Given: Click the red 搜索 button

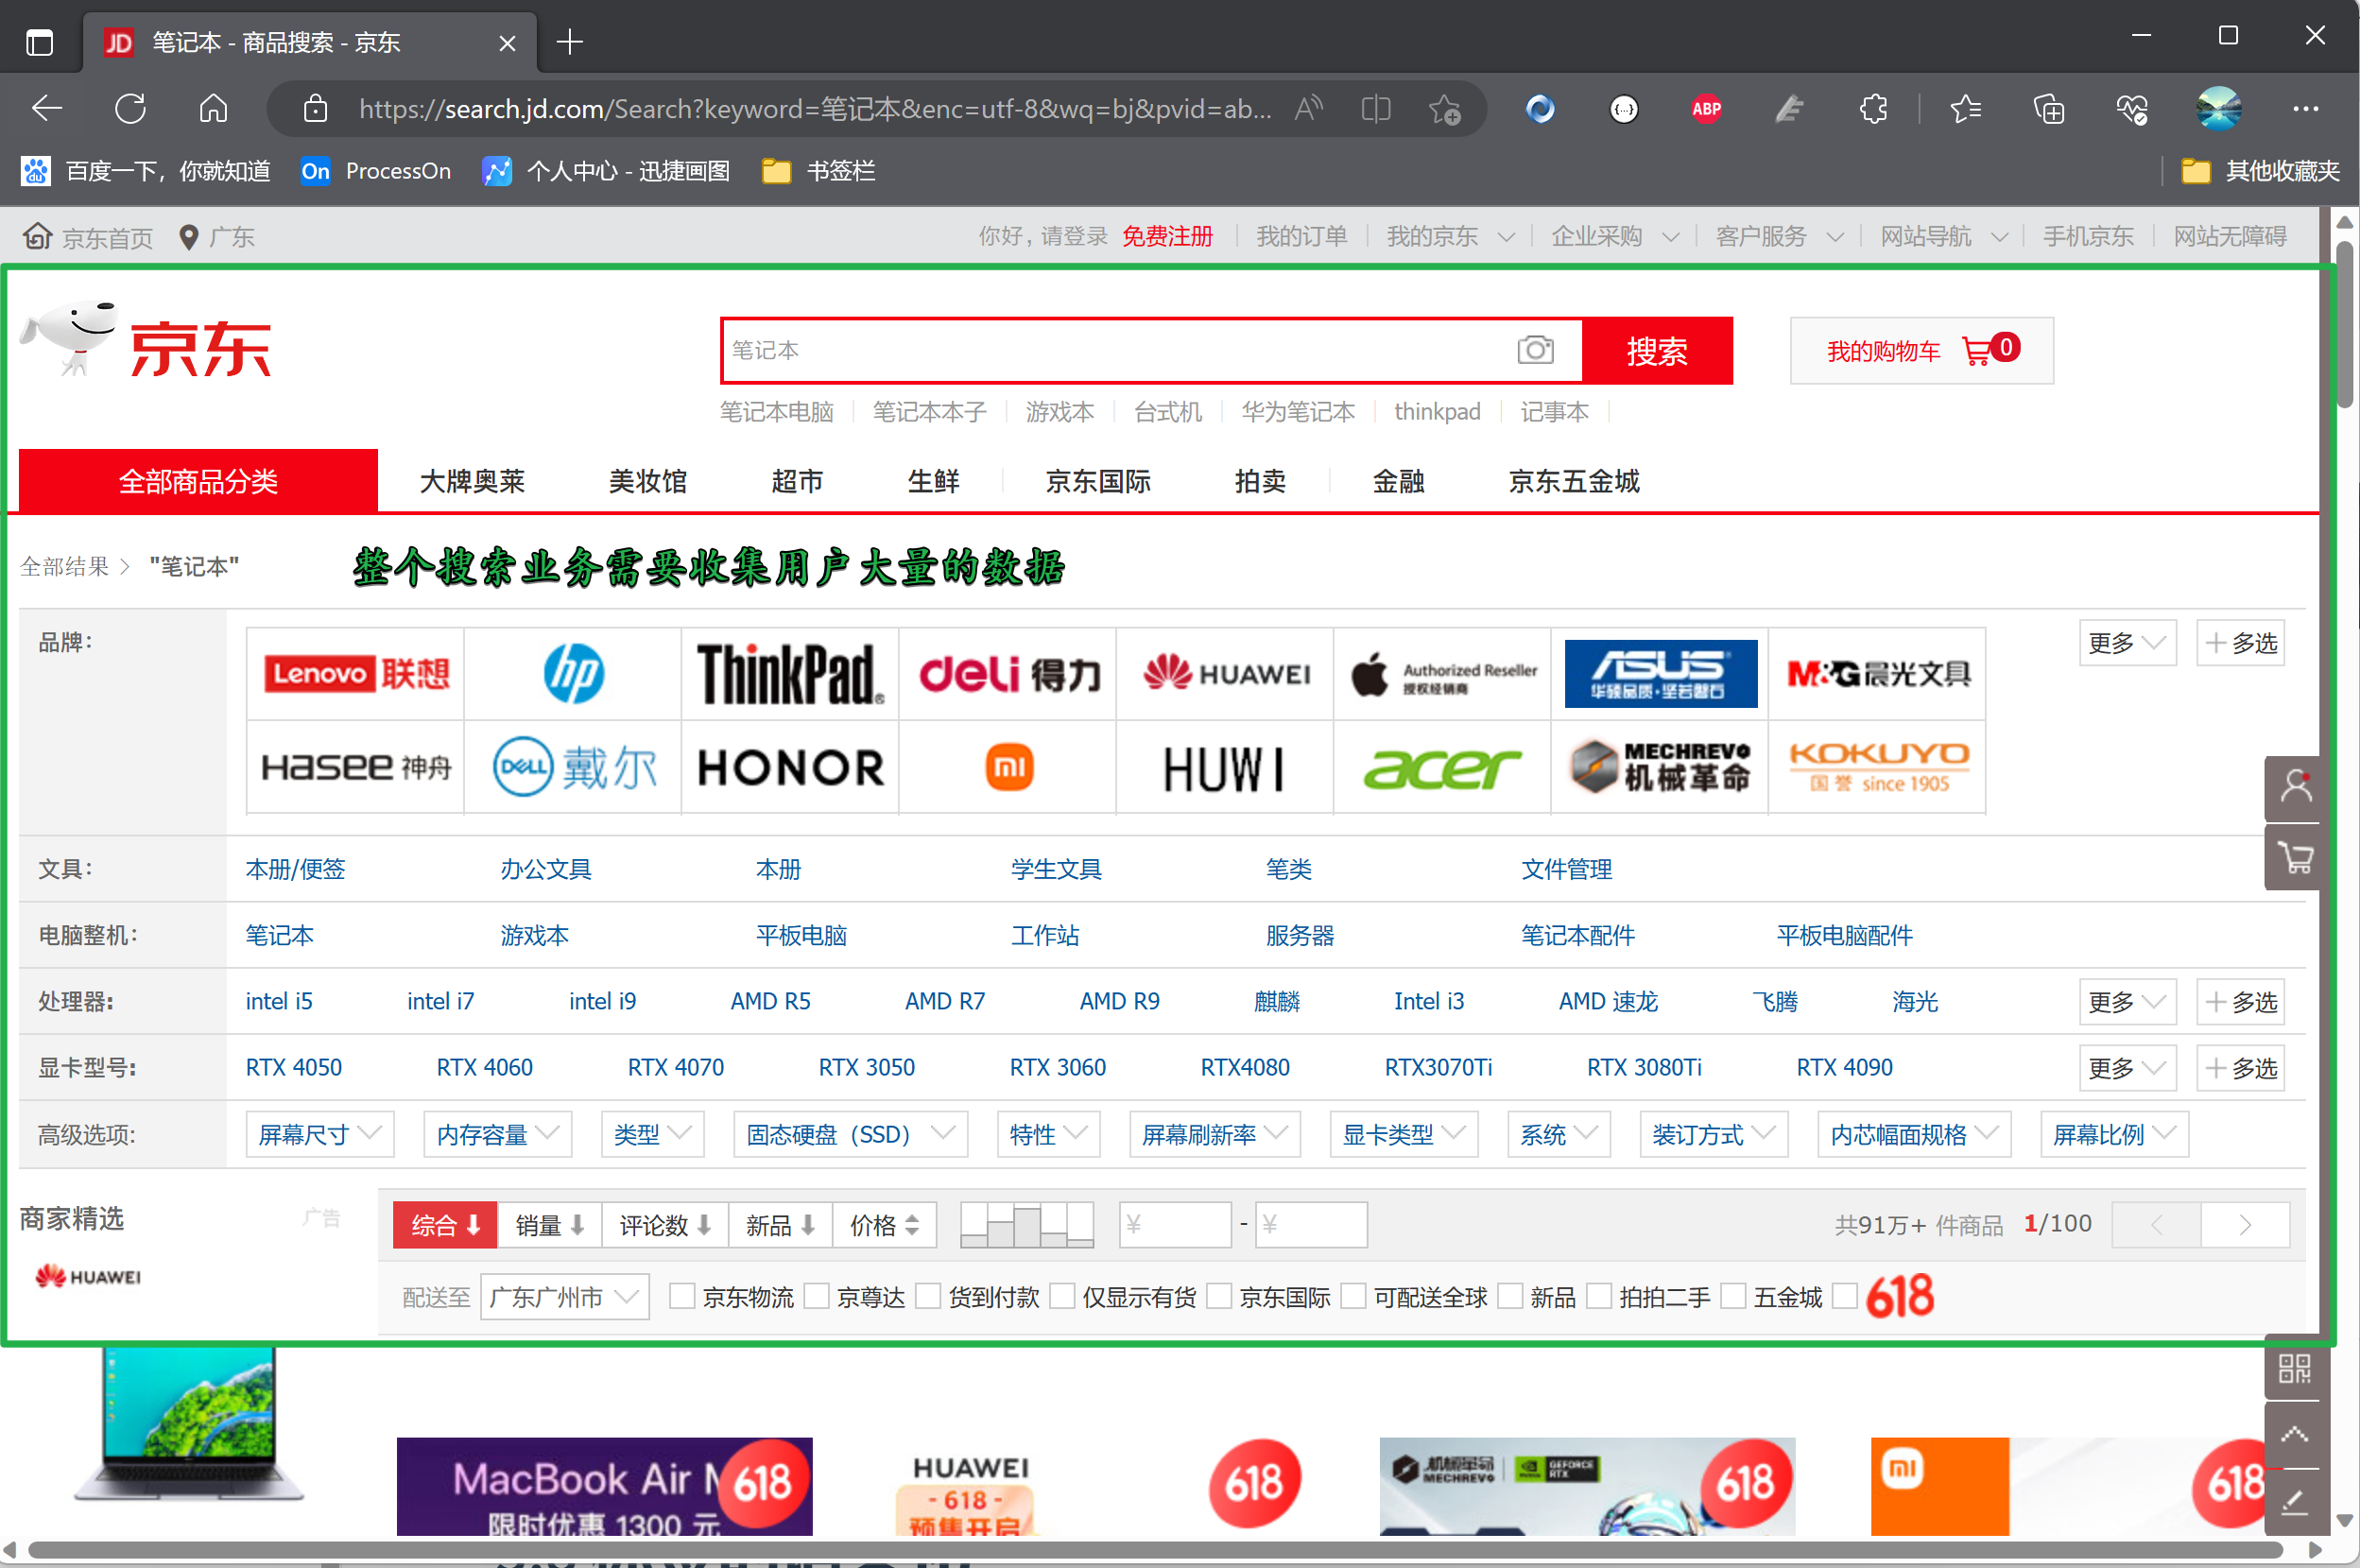Looking at the screenshot, I should [1656, 350].
